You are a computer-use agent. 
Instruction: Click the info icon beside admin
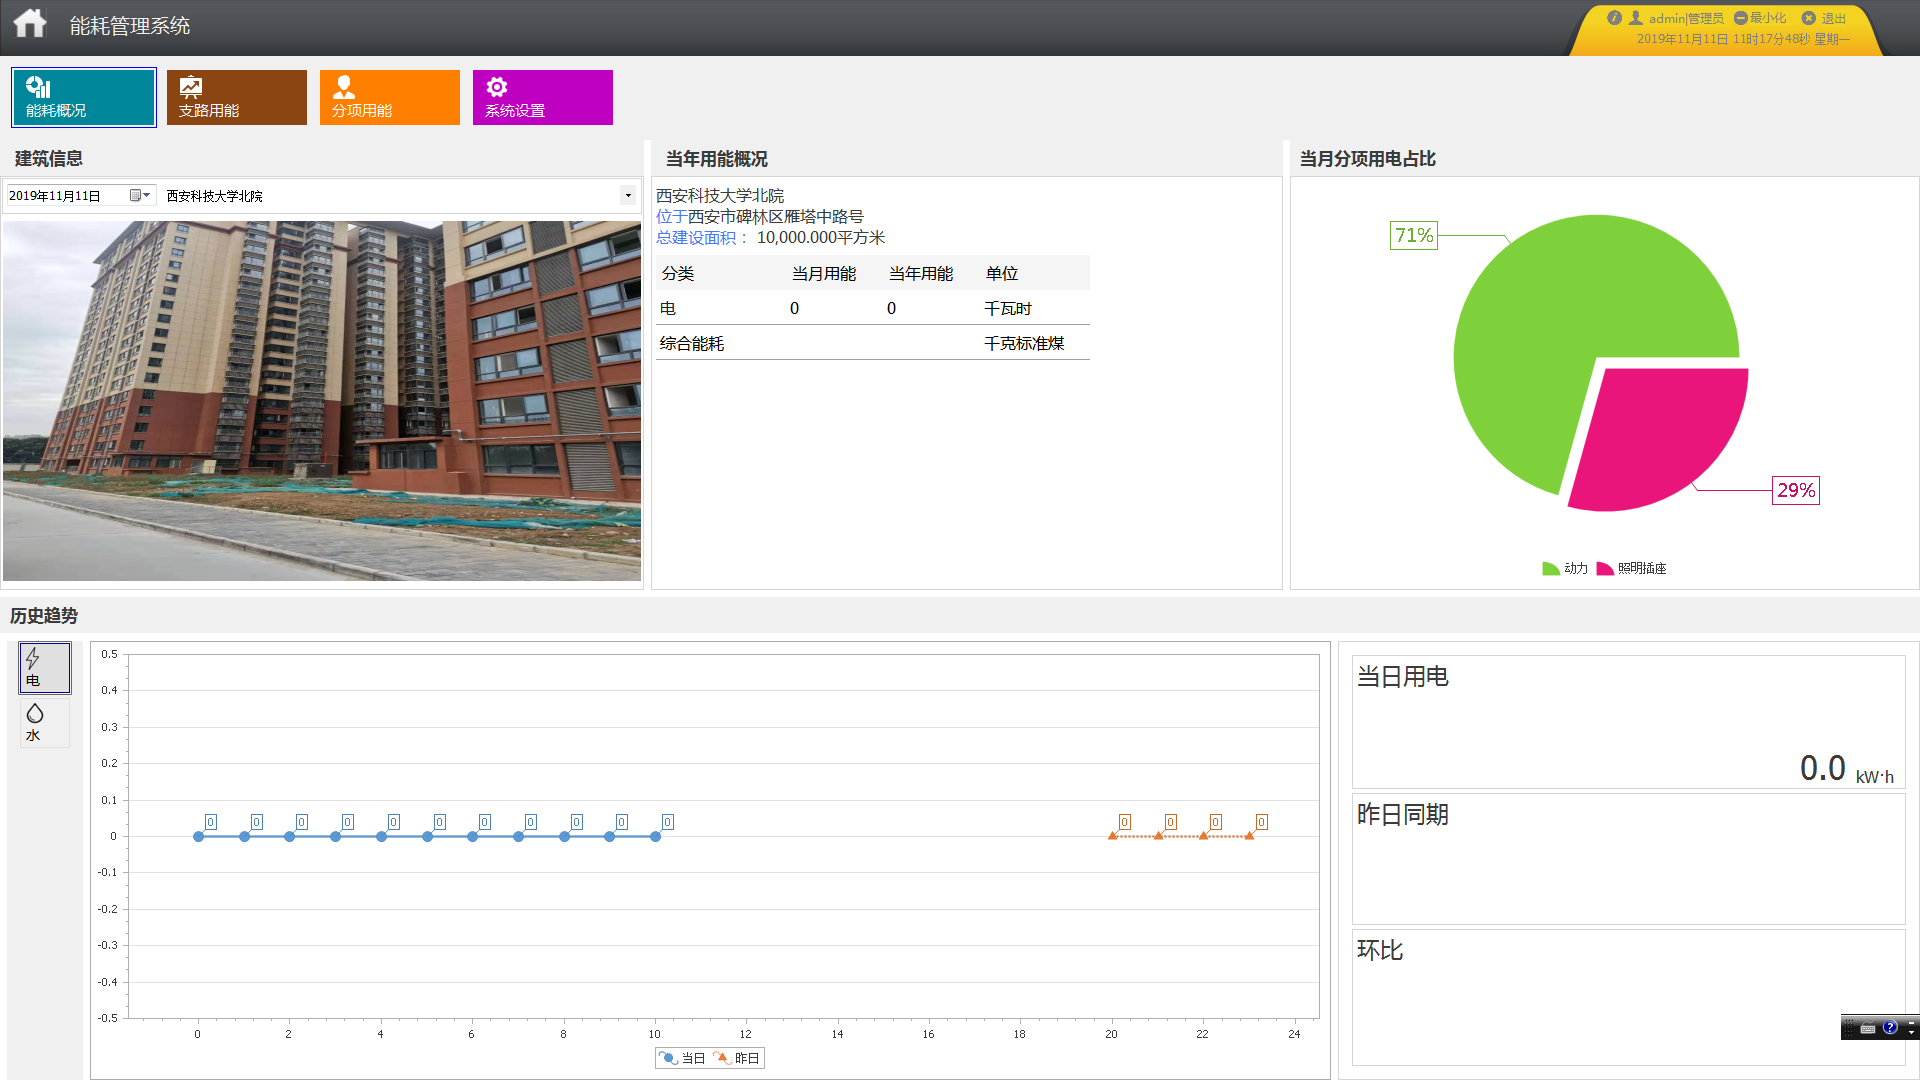pyautogui.click(x=1614, y=18)
